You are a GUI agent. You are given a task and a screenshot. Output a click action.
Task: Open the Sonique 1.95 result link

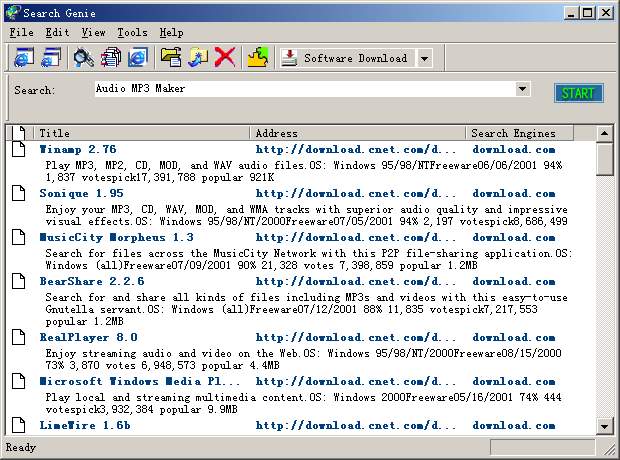81,193
